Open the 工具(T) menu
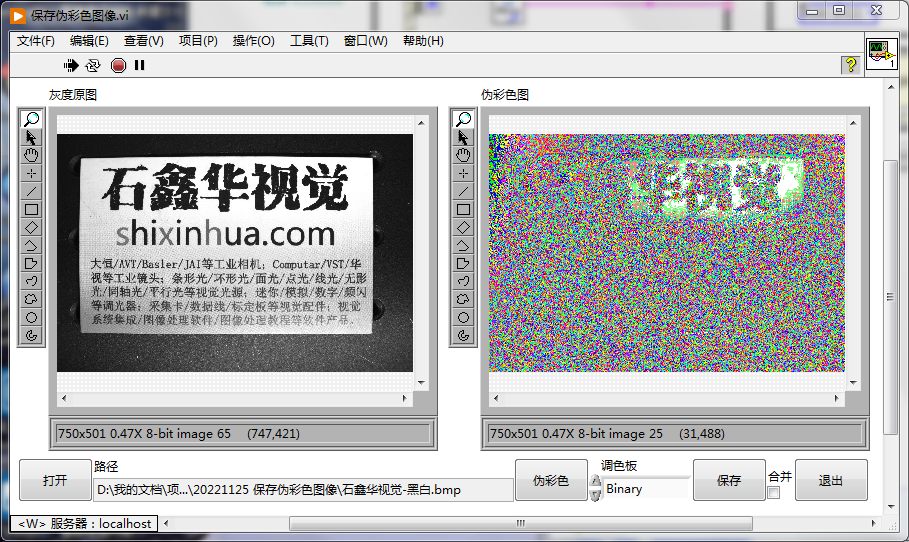Viewport: 909px width, 542px height. (x=309, y=41)
